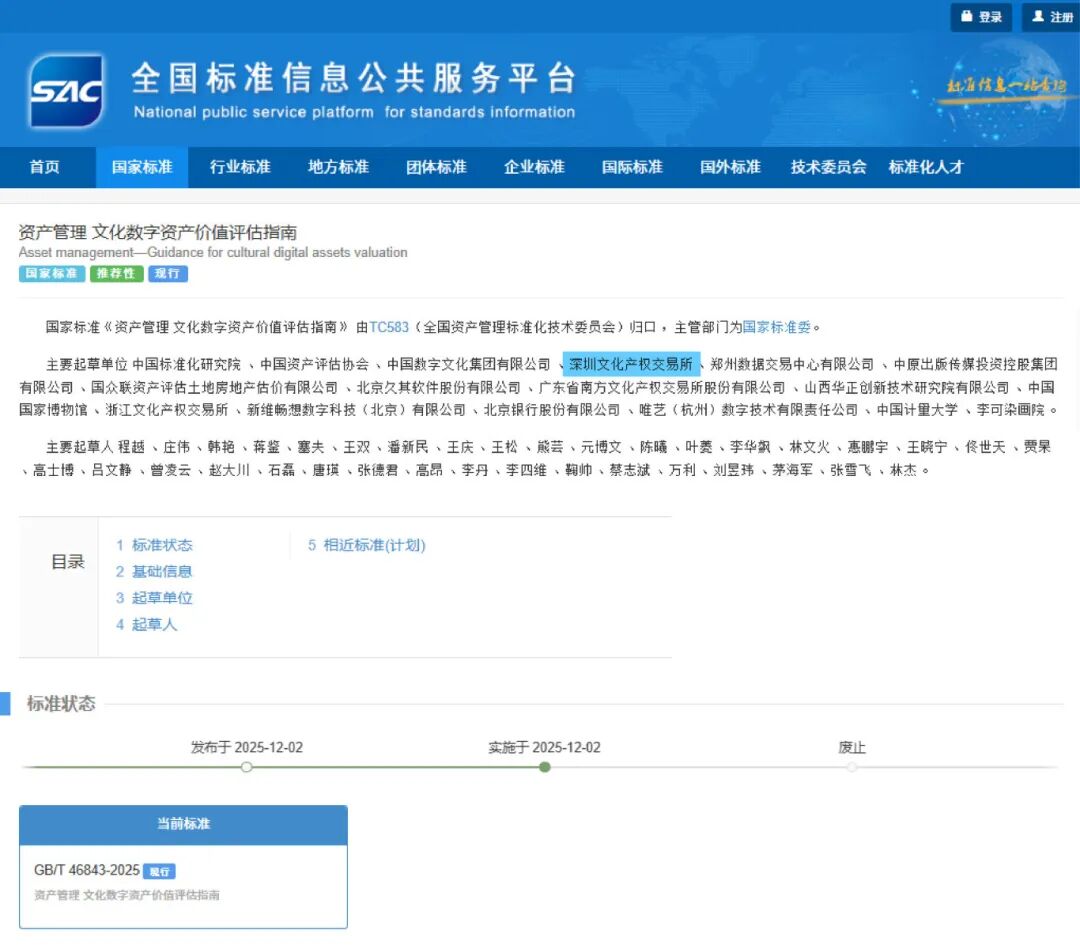Screen dimensions: 1080x945
Task: Open the GB/T 46843-2025 standard card
Action: tap(184, 880)
